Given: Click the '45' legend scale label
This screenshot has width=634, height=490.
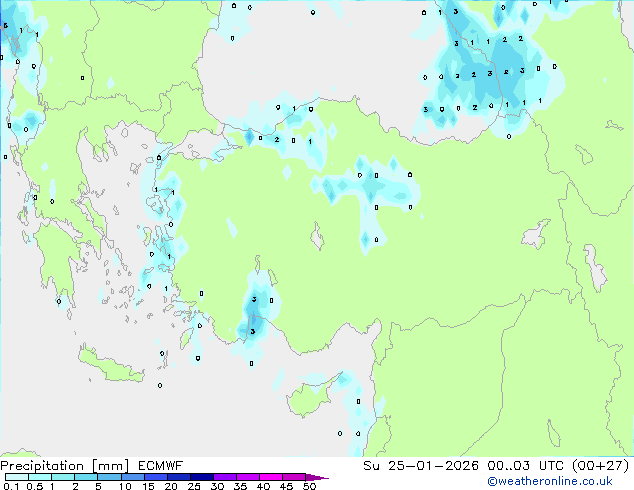Looking at the screenshot, I should [x=286, y=486].
